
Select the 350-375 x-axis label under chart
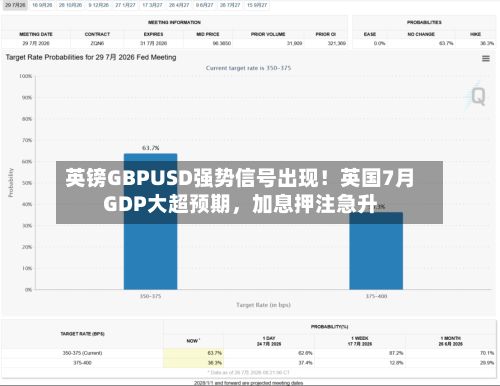pyautogui.click(x=151, y=296)
